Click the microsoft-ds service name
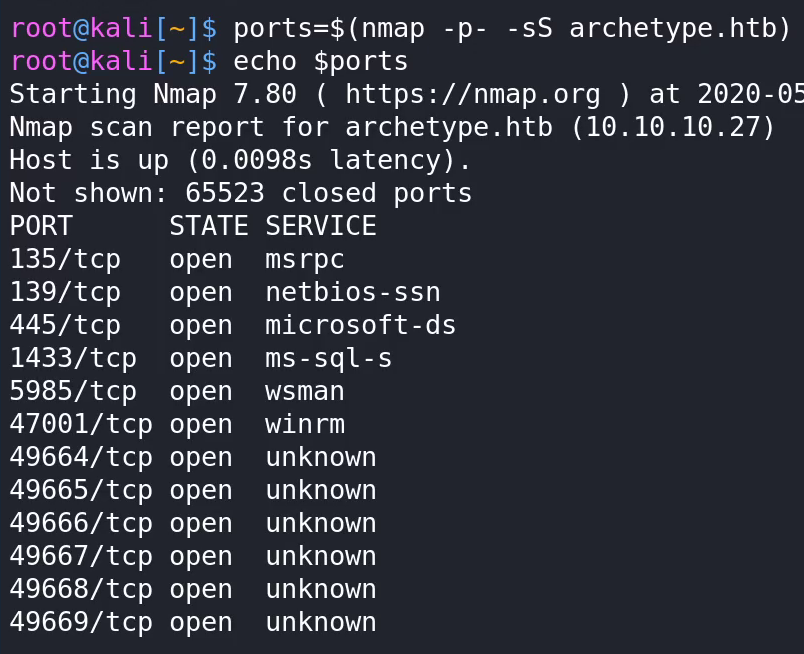 click(x=360, y=325)
